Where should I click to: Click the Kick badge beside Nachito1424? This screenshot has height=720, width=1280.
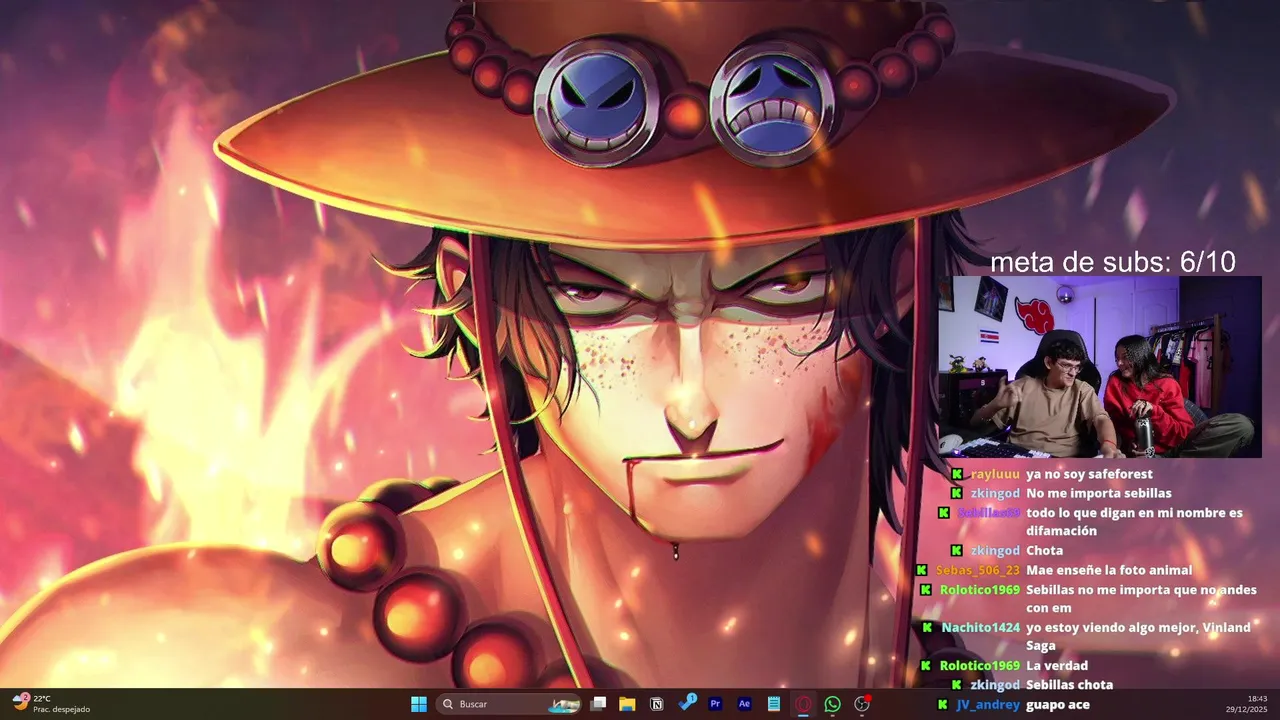coord(927,627)
